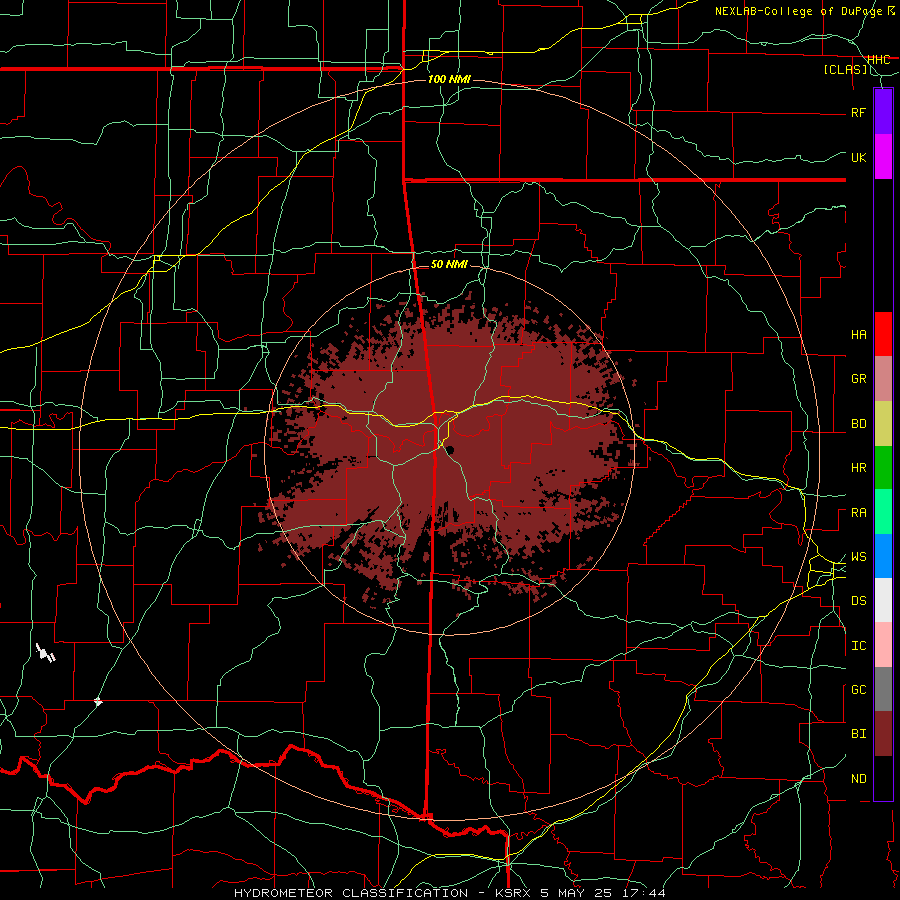900x900 pixels.
Task: Click the dark green HR legend swatch
Action: tap(883, 468)
